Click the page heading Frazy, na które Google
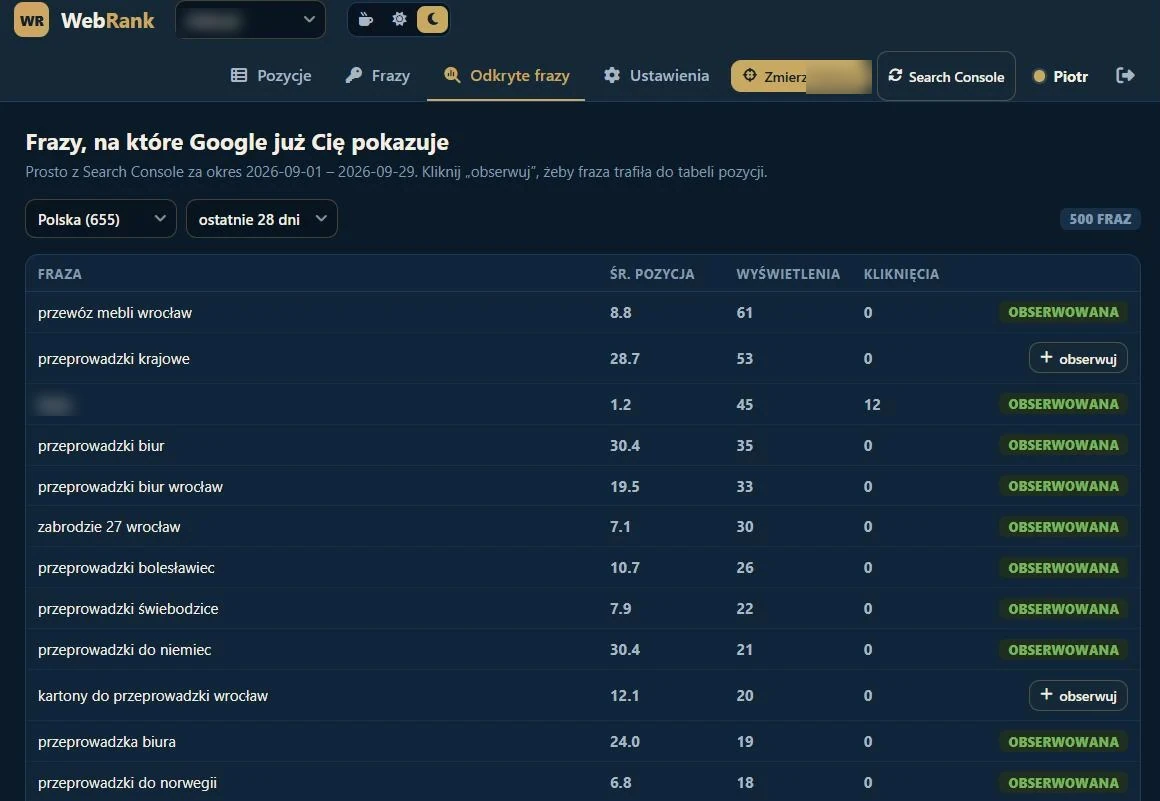The height and width of the screenshot is (801, 1160). coord(237,142)
